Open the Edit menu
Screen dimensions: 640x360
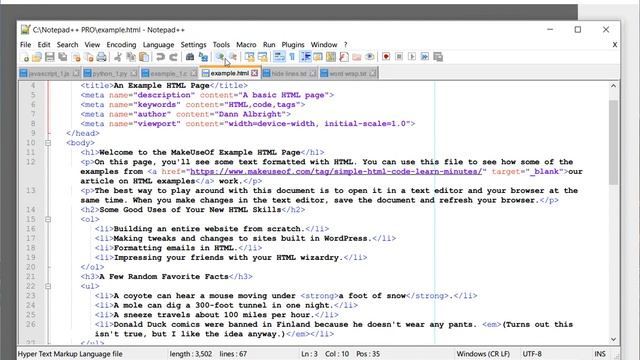click(44, 45)
